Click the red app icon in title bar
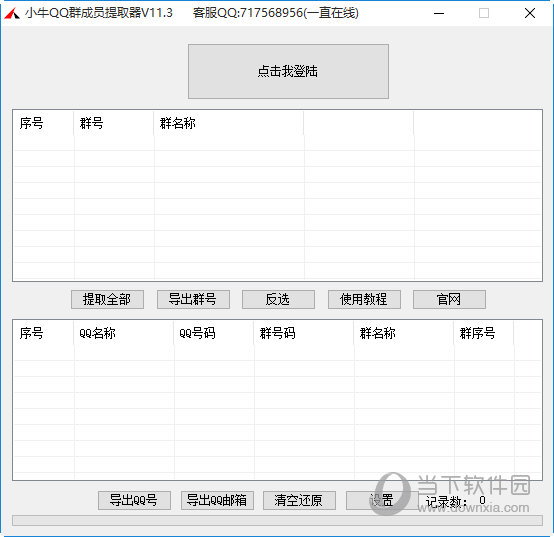Viewport: 554px width, 537px height. coord(12,14)
